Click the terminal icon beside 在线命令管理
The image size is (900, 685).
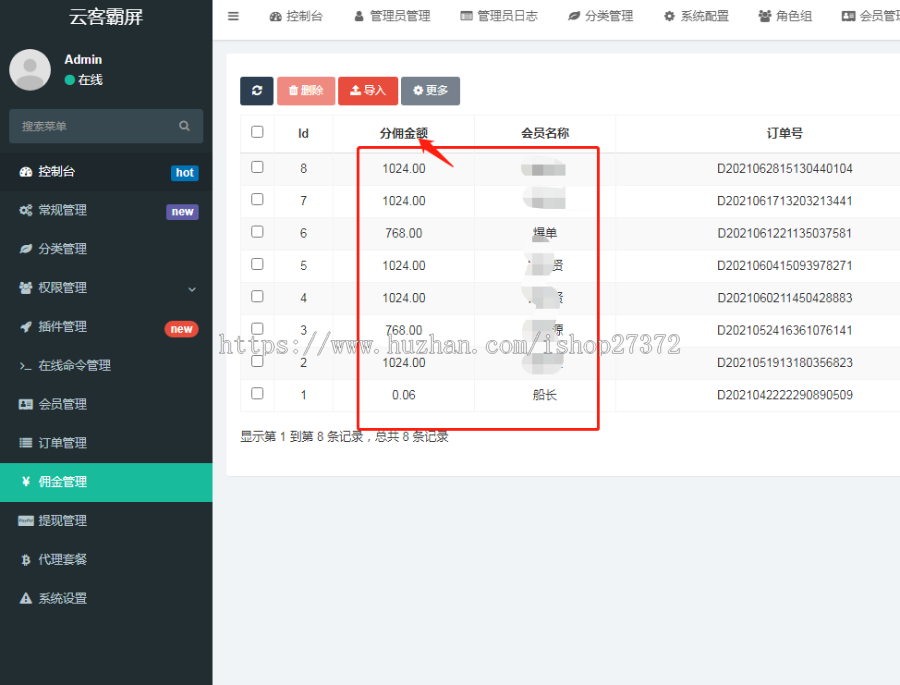(26, 366)
